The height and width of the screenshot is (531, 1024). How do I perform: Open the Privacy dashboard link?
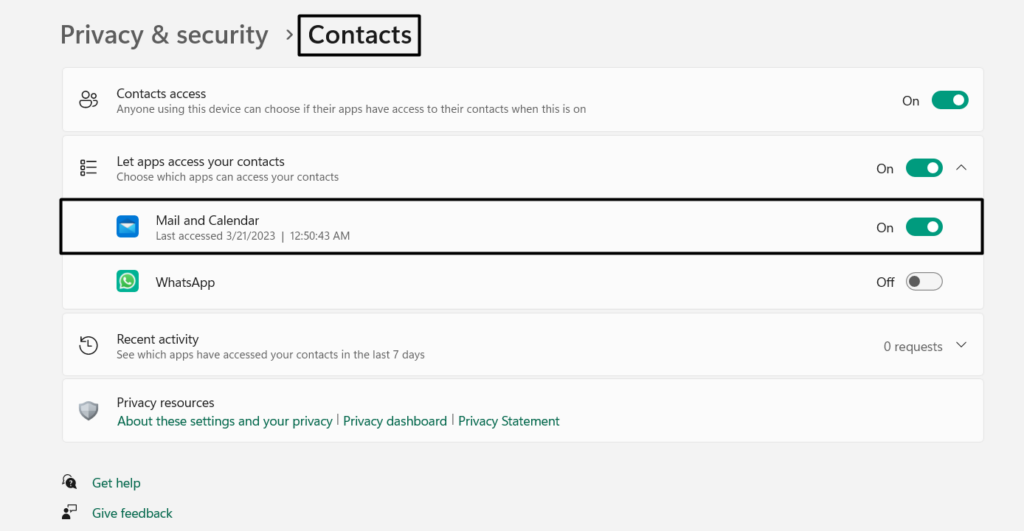coord(395,421)
